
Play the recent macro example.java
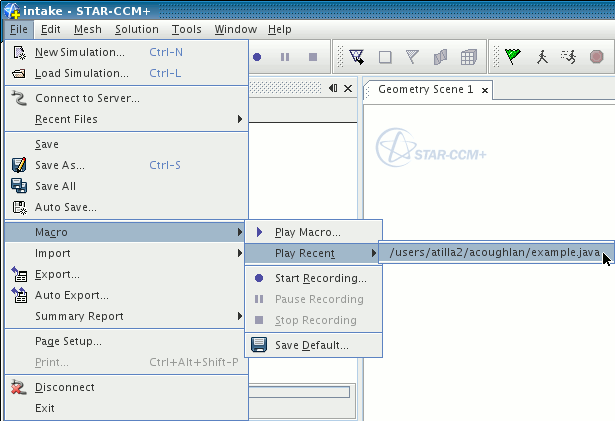[x=496, y=252]
